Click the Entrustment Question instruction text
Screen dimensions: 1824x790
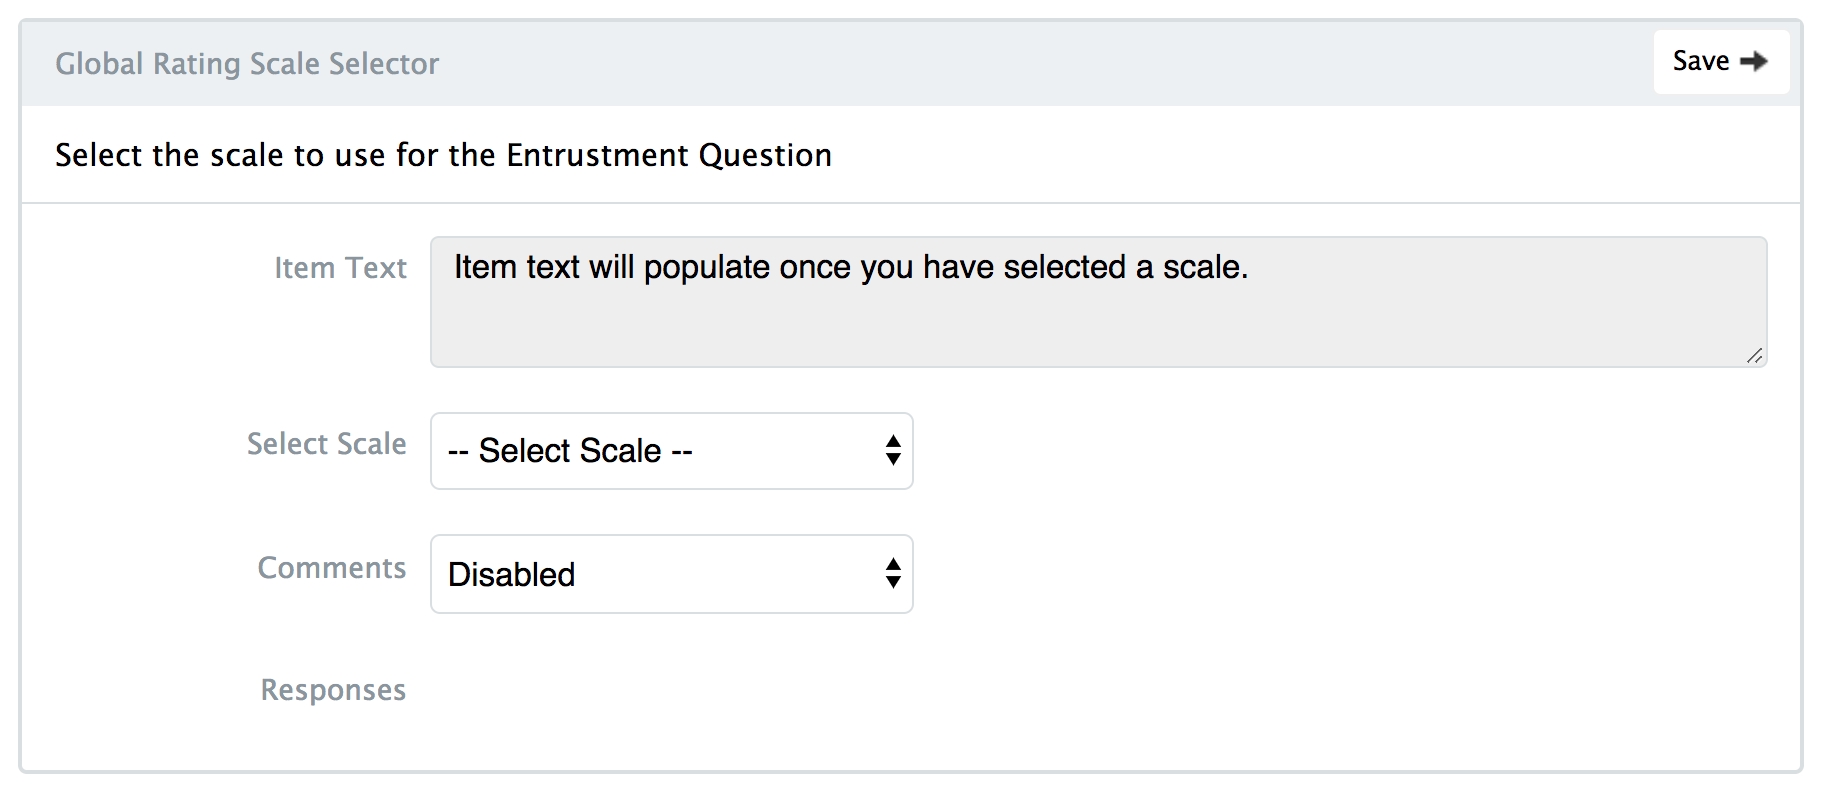443,155
